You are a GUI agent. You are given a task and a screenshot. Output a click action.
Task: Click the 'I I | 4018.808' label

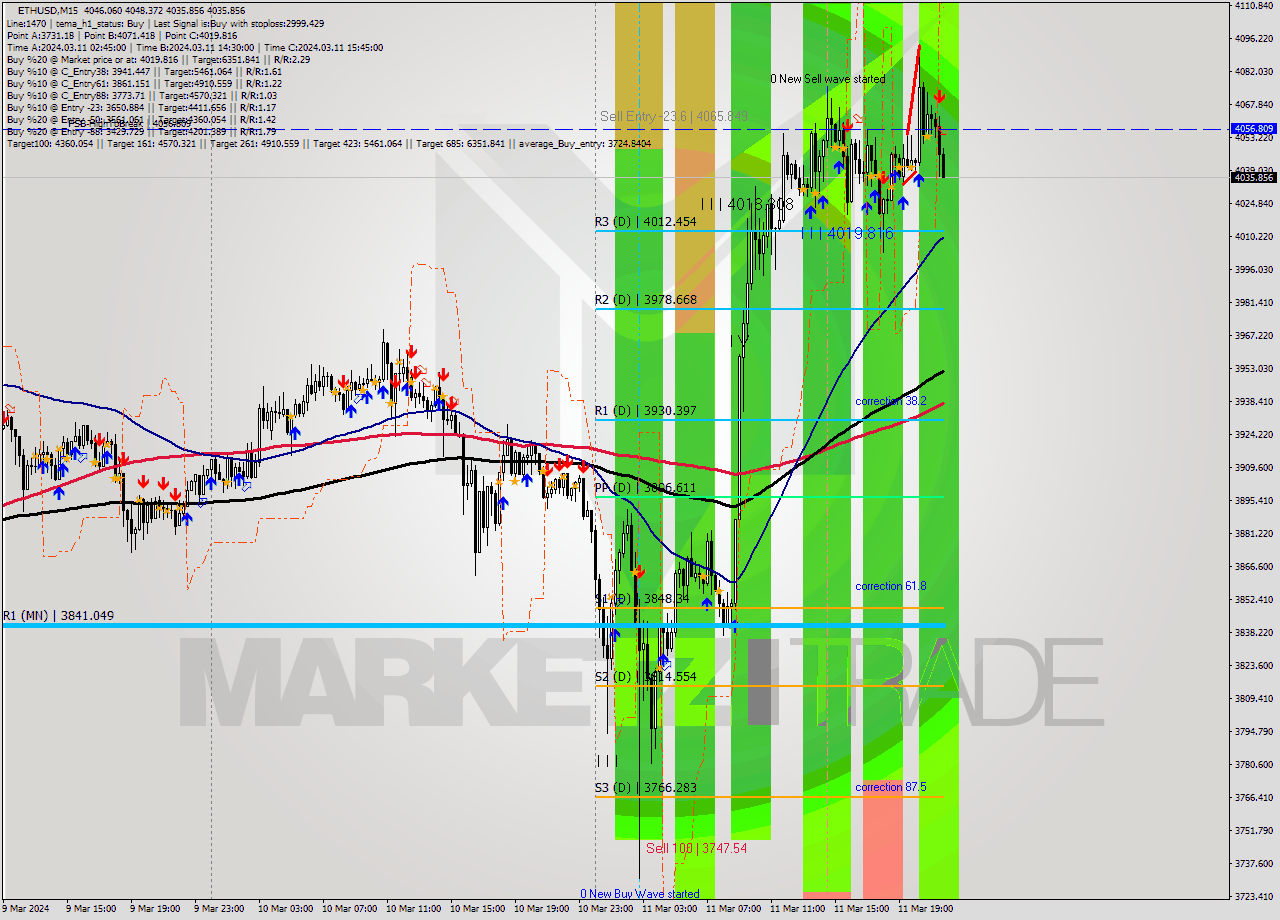747,204
